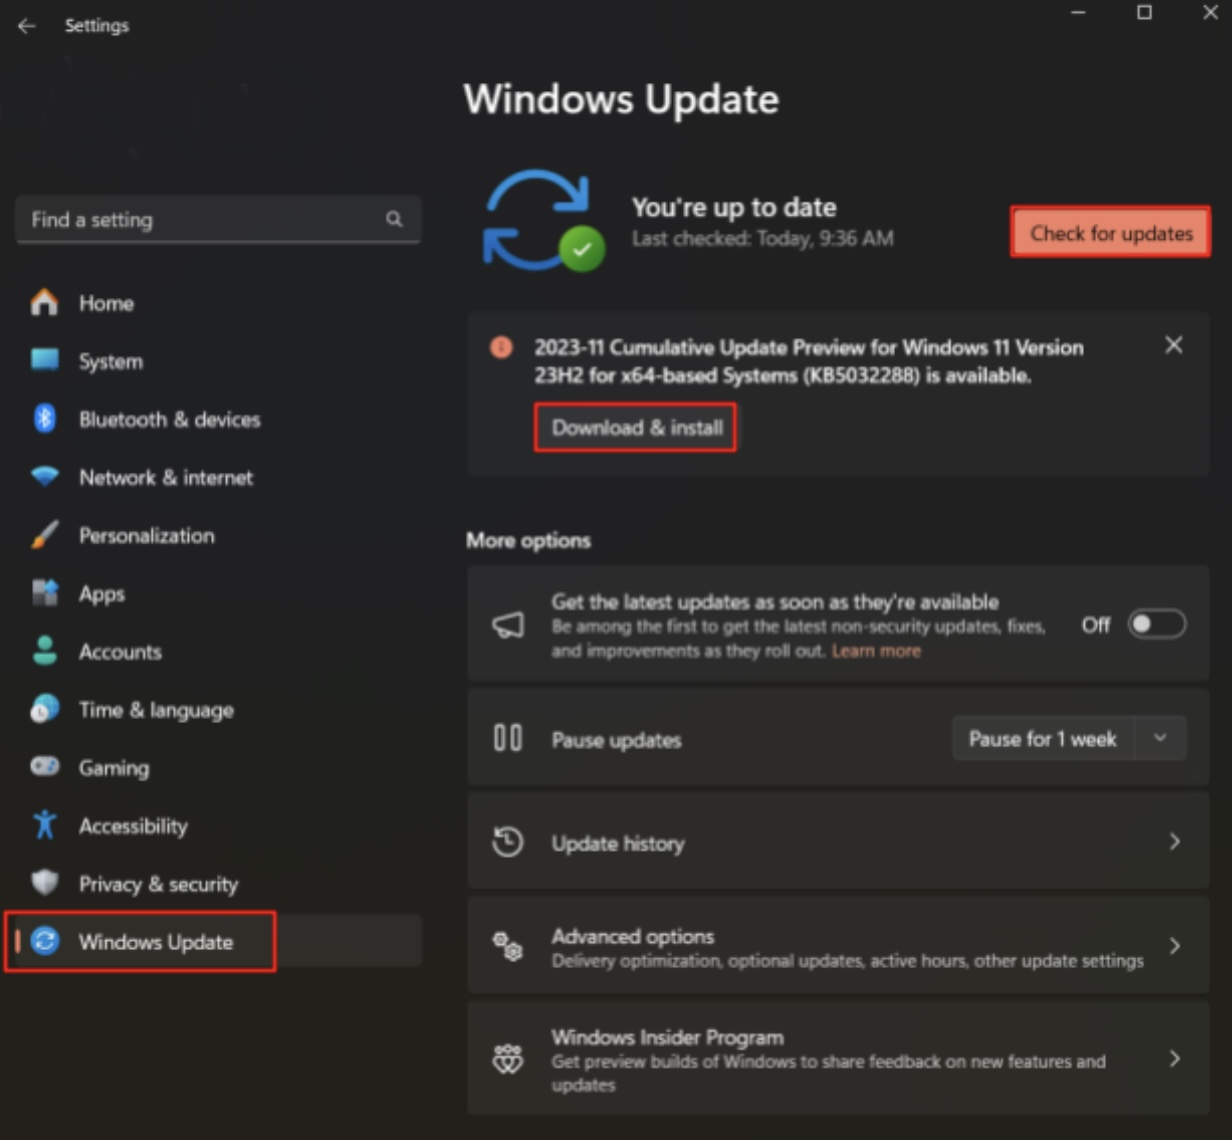Dismiss the cumulative update notification
The image size is (1232, 1140).
tap(1173, 345)
